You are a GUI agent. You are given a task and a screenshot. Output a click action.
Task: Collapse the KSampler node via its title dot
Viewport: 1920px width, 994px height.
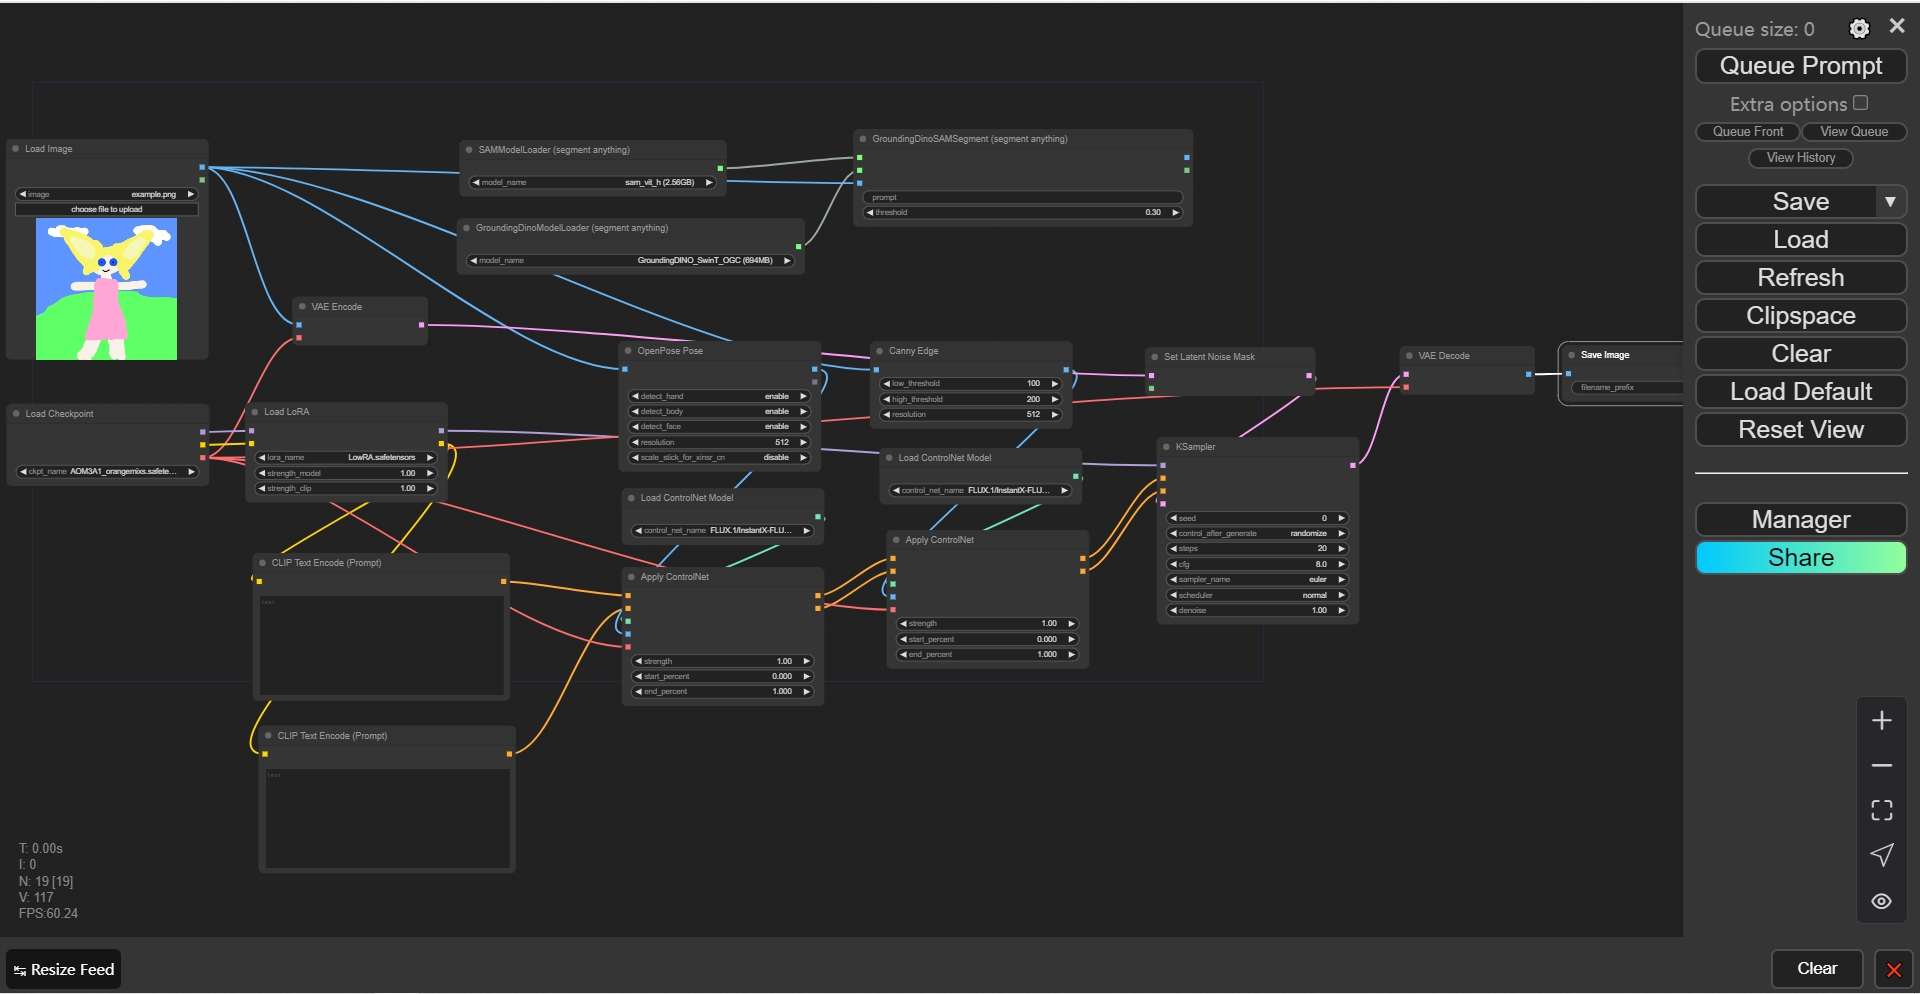click(x=1167, y=447)
